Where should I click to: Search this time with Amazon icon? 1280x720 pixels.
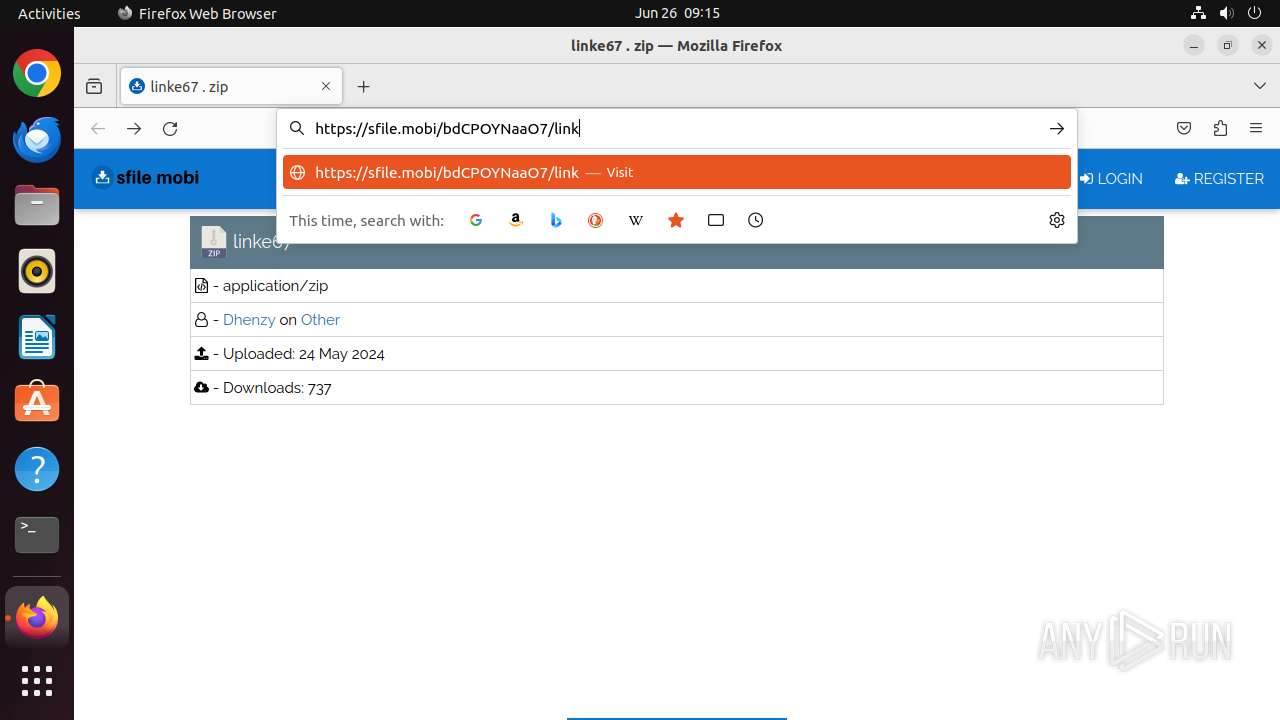(516, 220)
